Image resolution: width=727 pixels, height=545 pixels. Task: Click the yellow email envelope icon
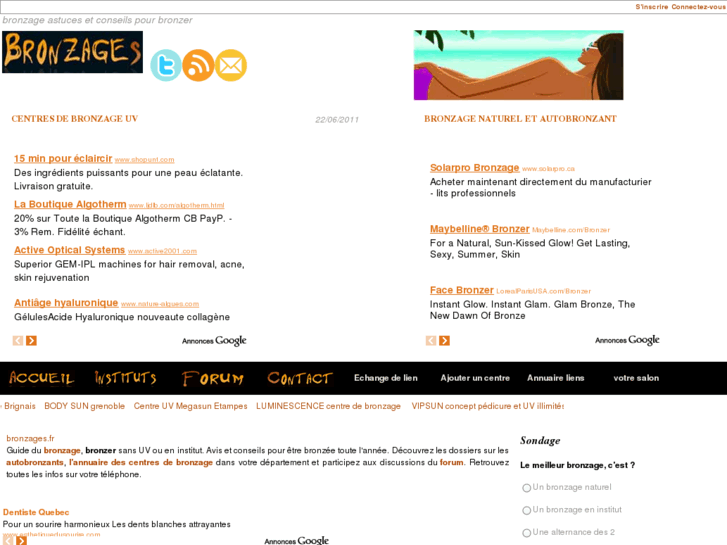pos(231,65)
